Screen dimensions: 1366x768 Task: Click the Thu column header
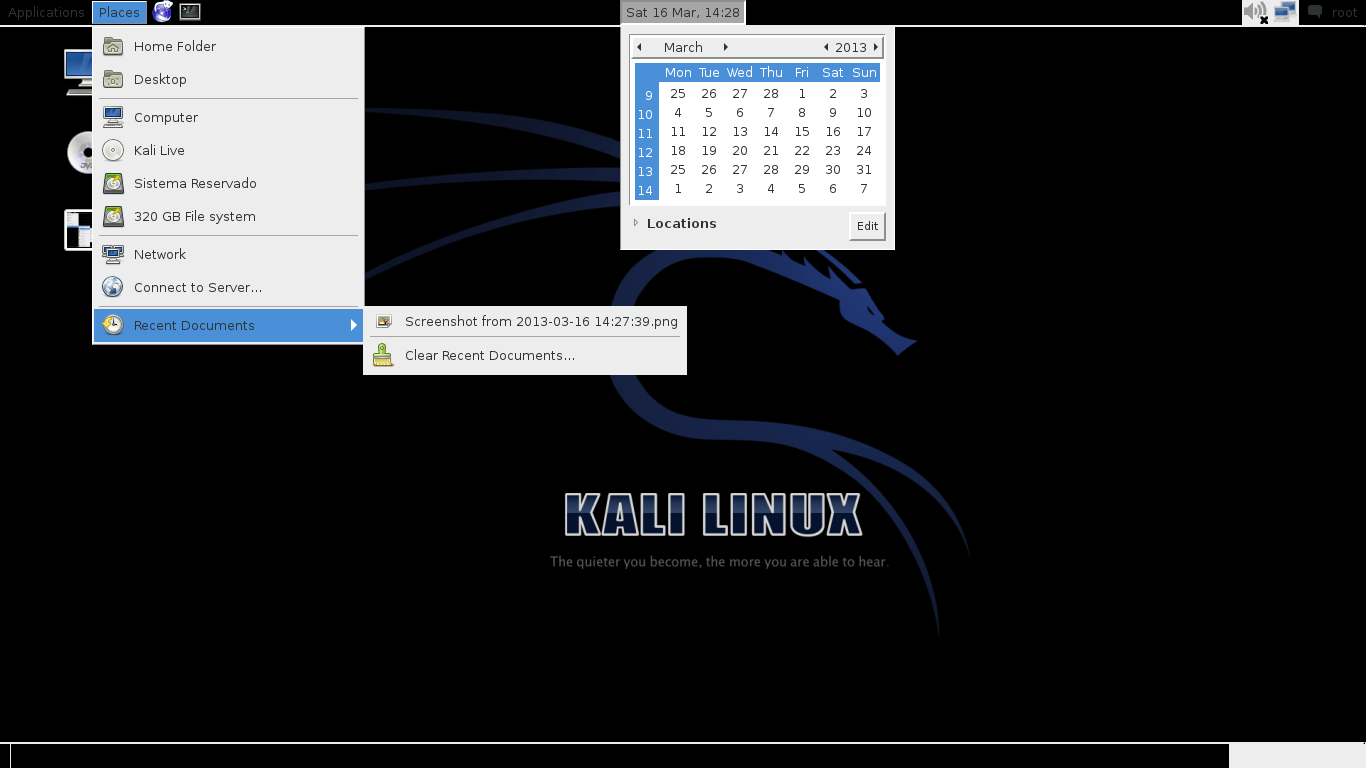[771, 72]
